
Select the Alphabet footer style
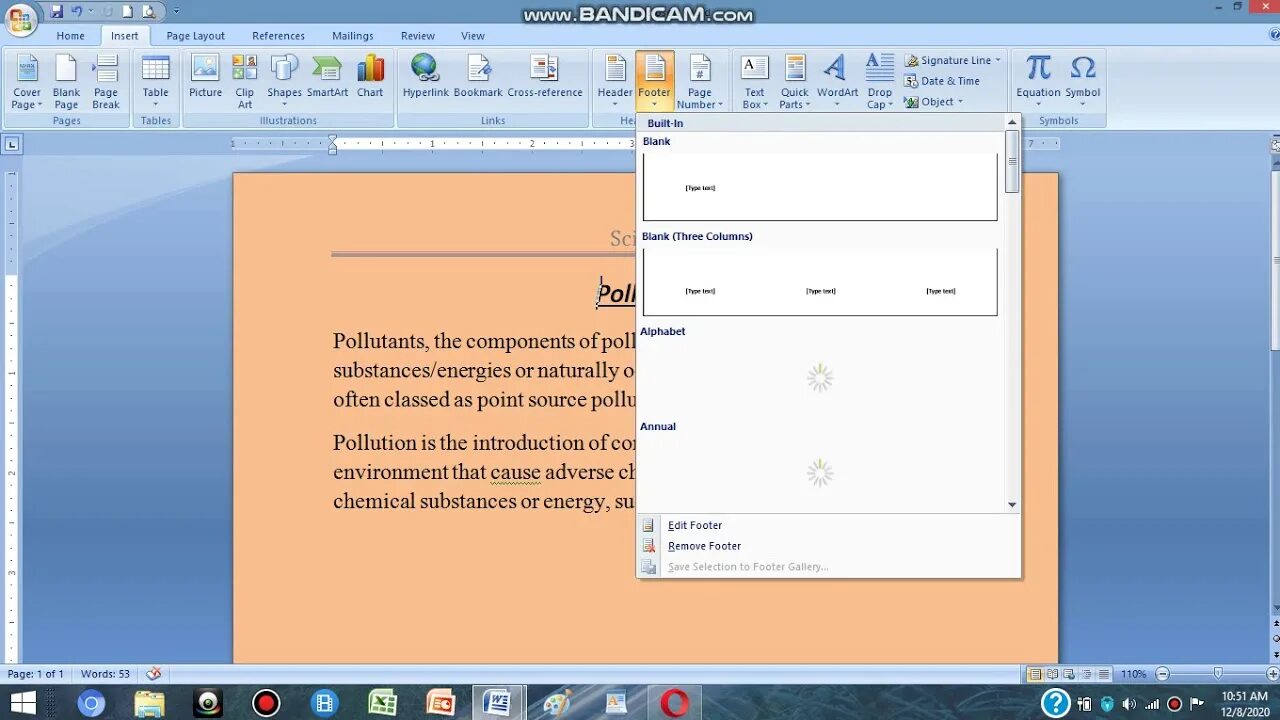[x=820, y=371]
